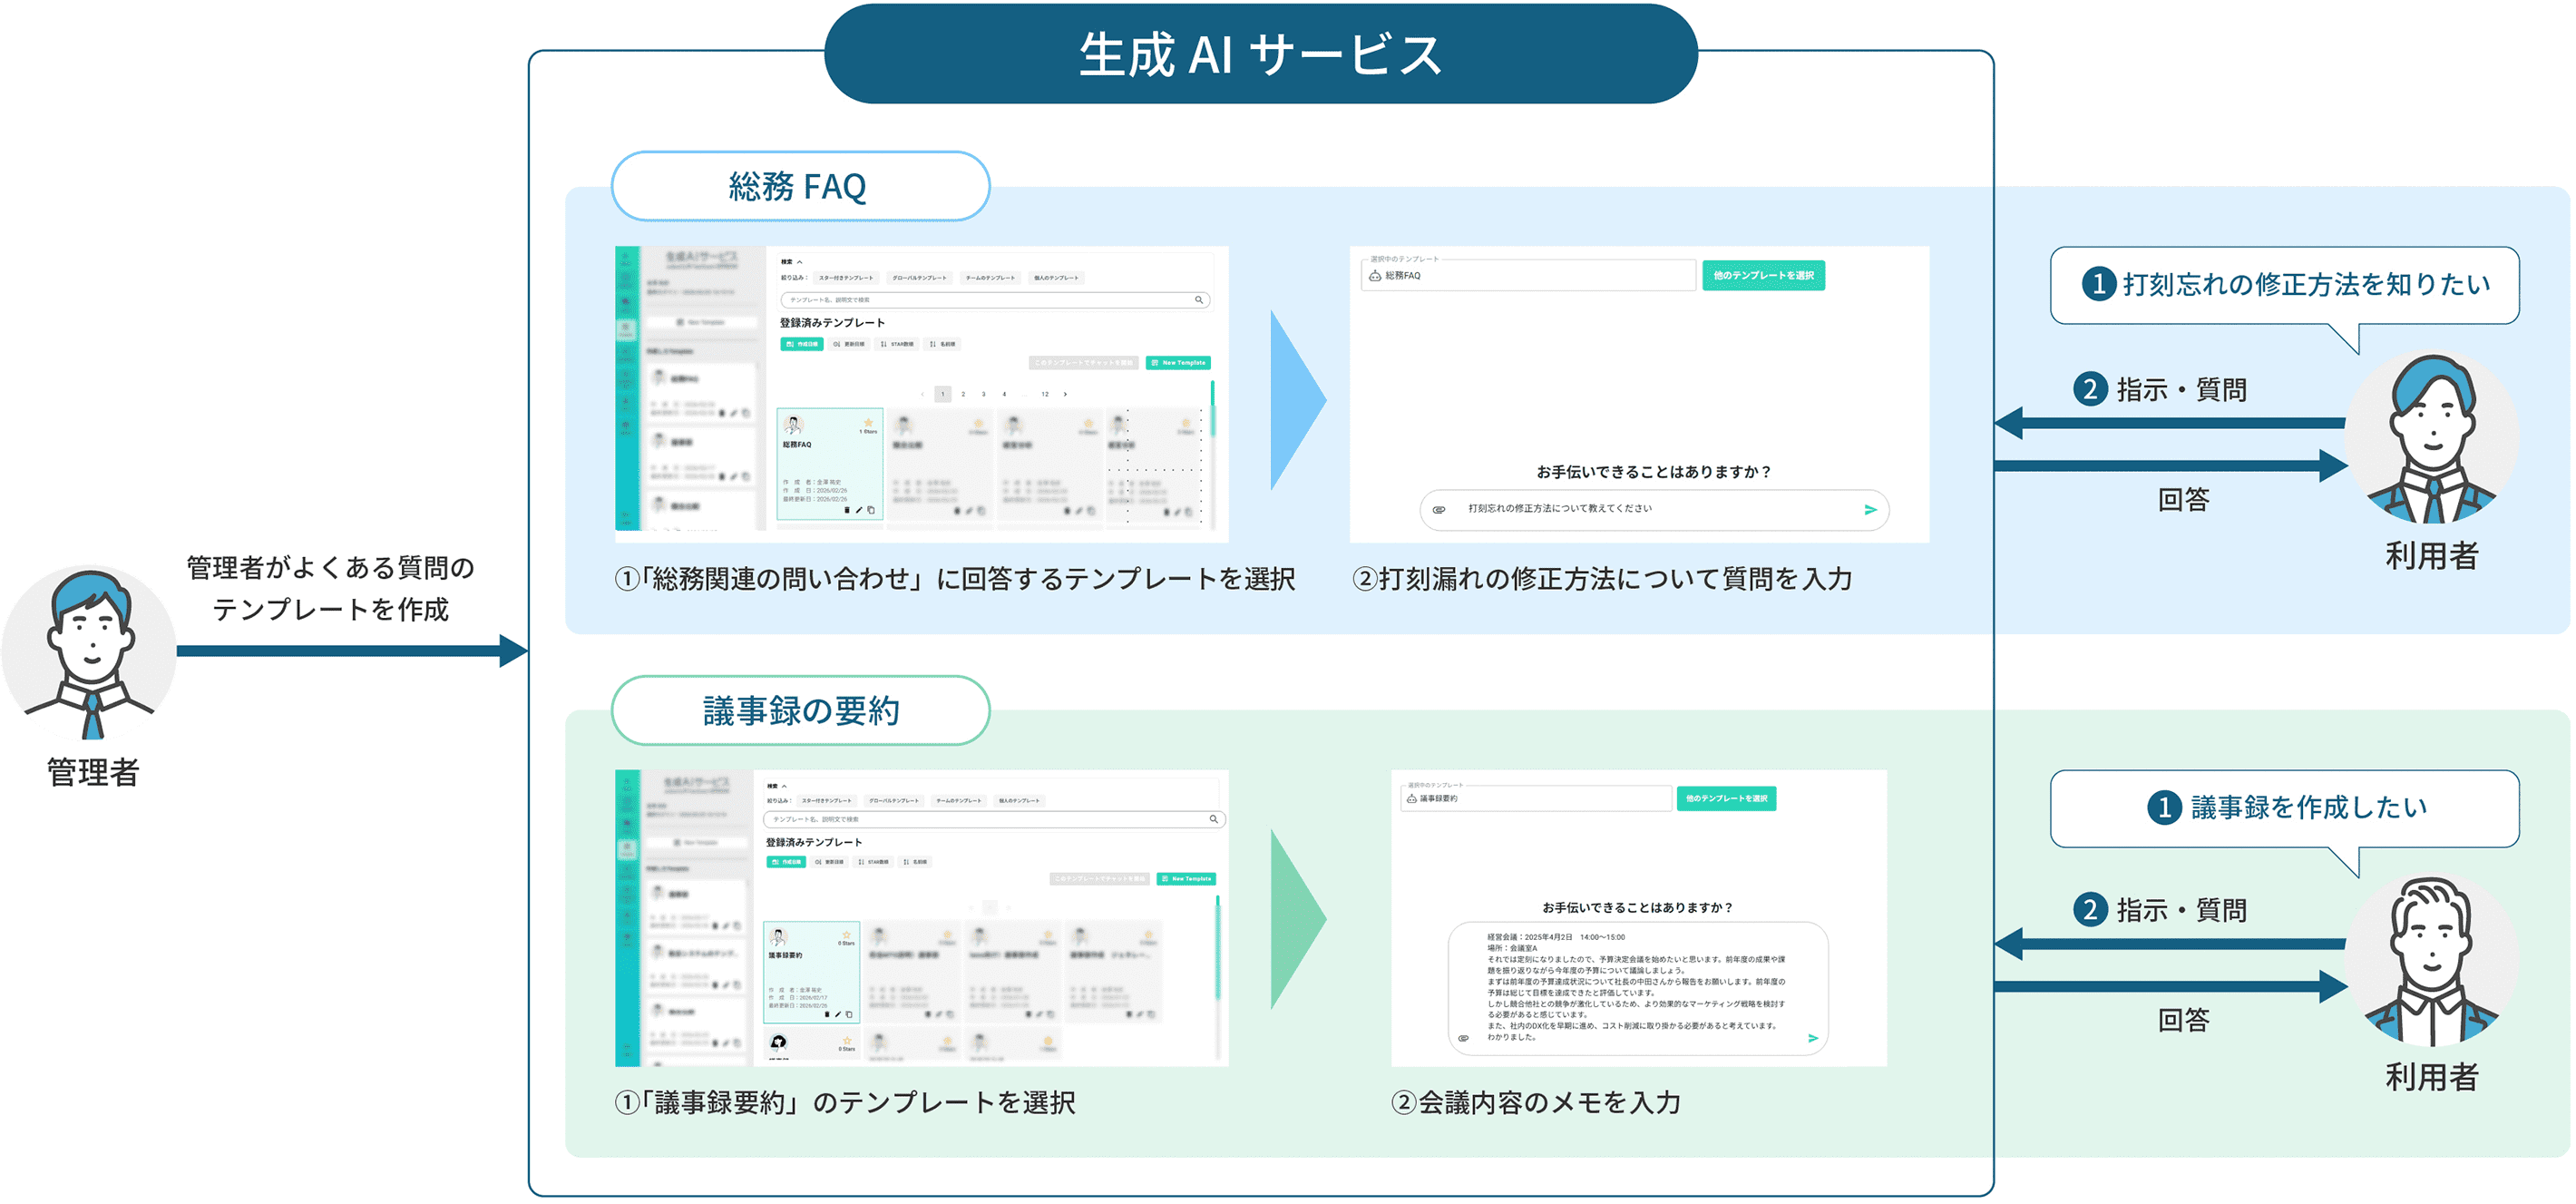The image size is (2576, 1204).
Task: Click send arrow in the 議事録要約 chat
Action: click(x=1813, y=1038)
